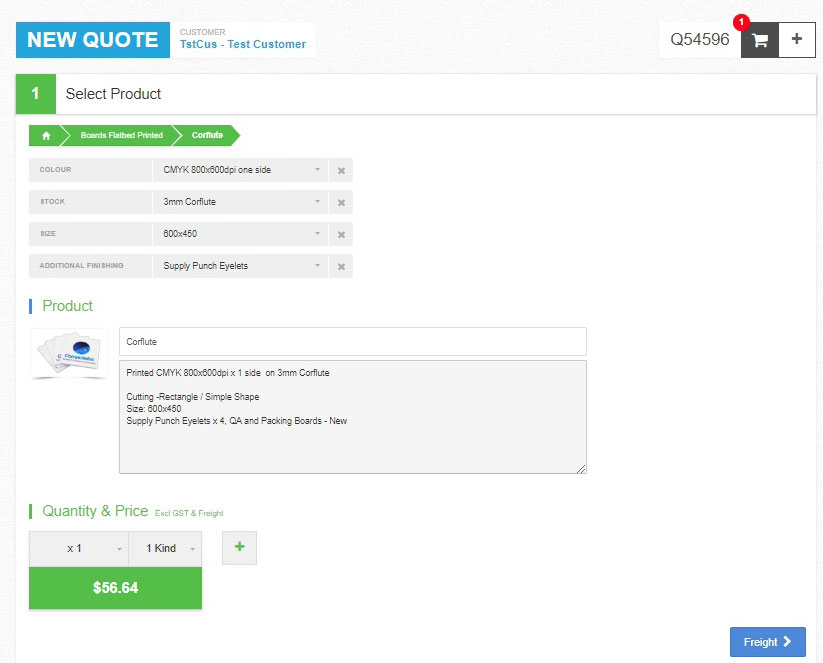
Task: Clear the Size selection with its X
Action: pyautogui.click(x=341, y=235)
